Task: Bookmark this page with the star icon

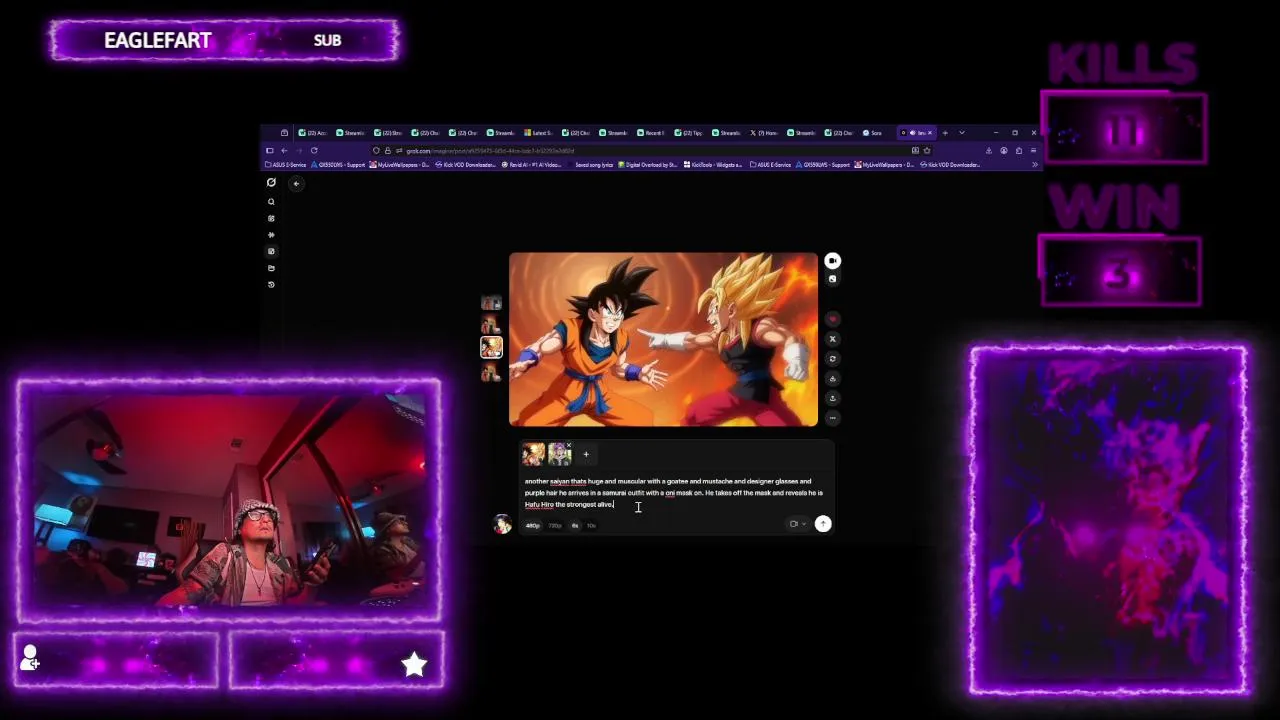Action: coord(927,151)
